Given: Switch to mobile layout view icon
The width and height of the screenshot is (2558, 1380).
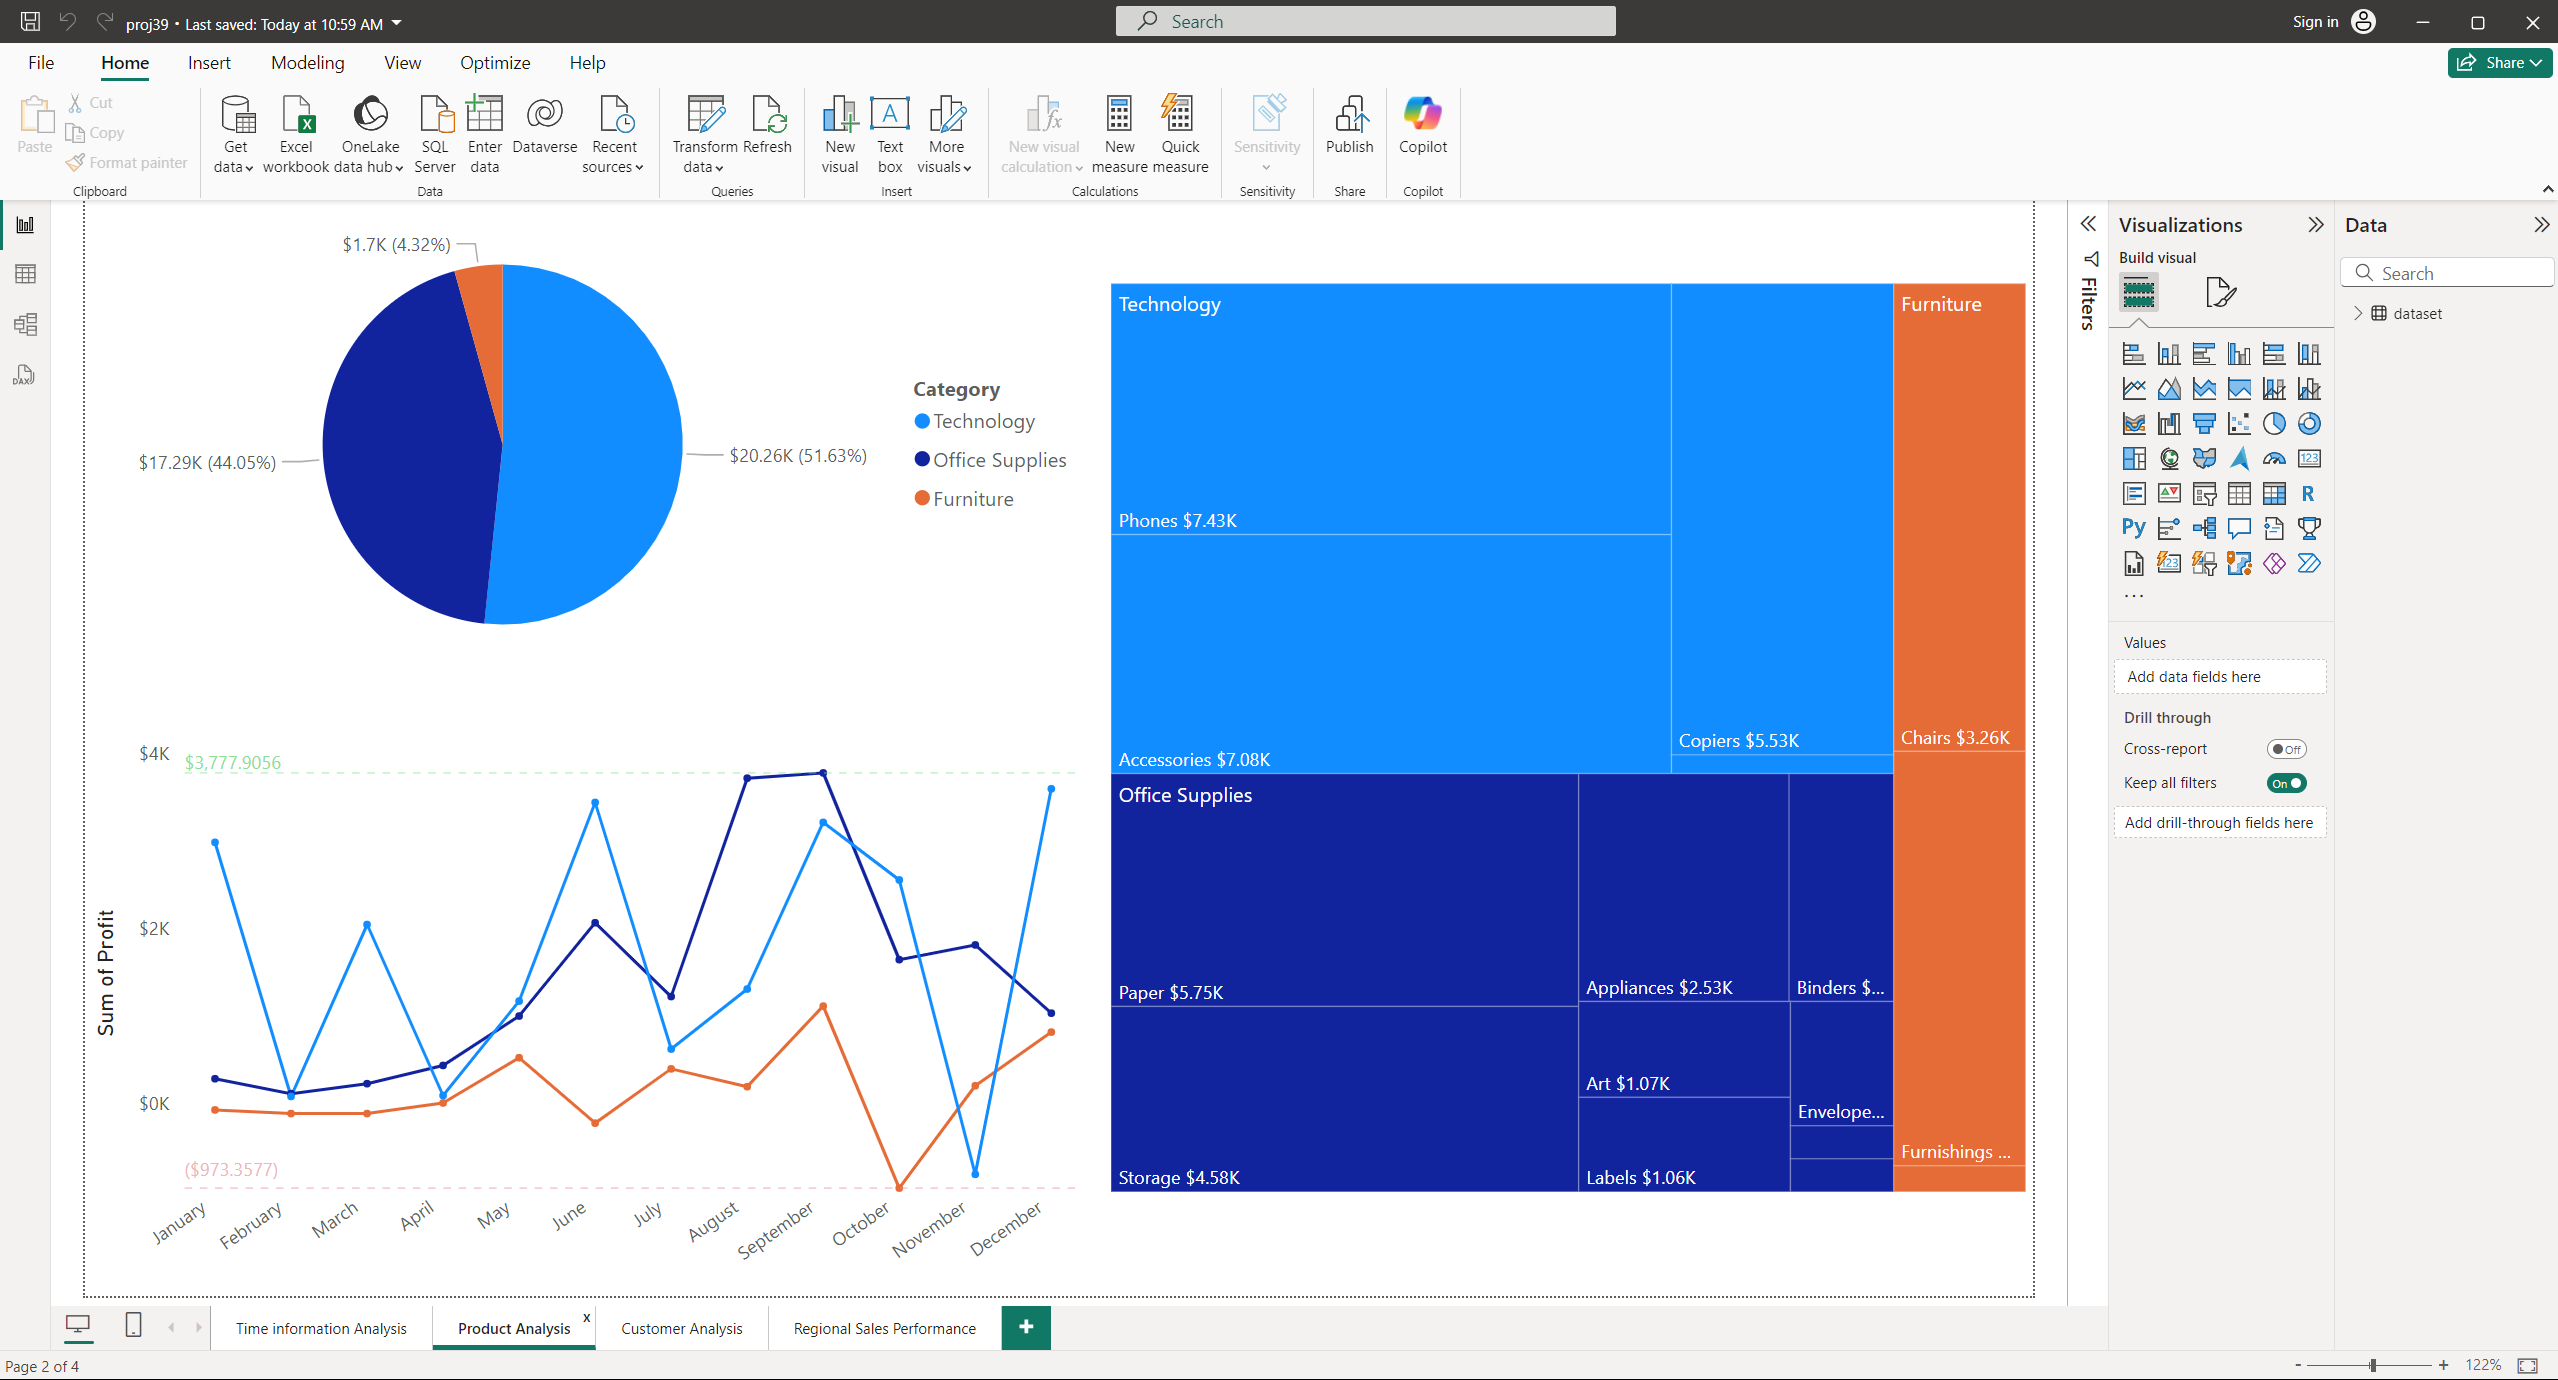Looking at the screenshot, I should [133, 1326].
